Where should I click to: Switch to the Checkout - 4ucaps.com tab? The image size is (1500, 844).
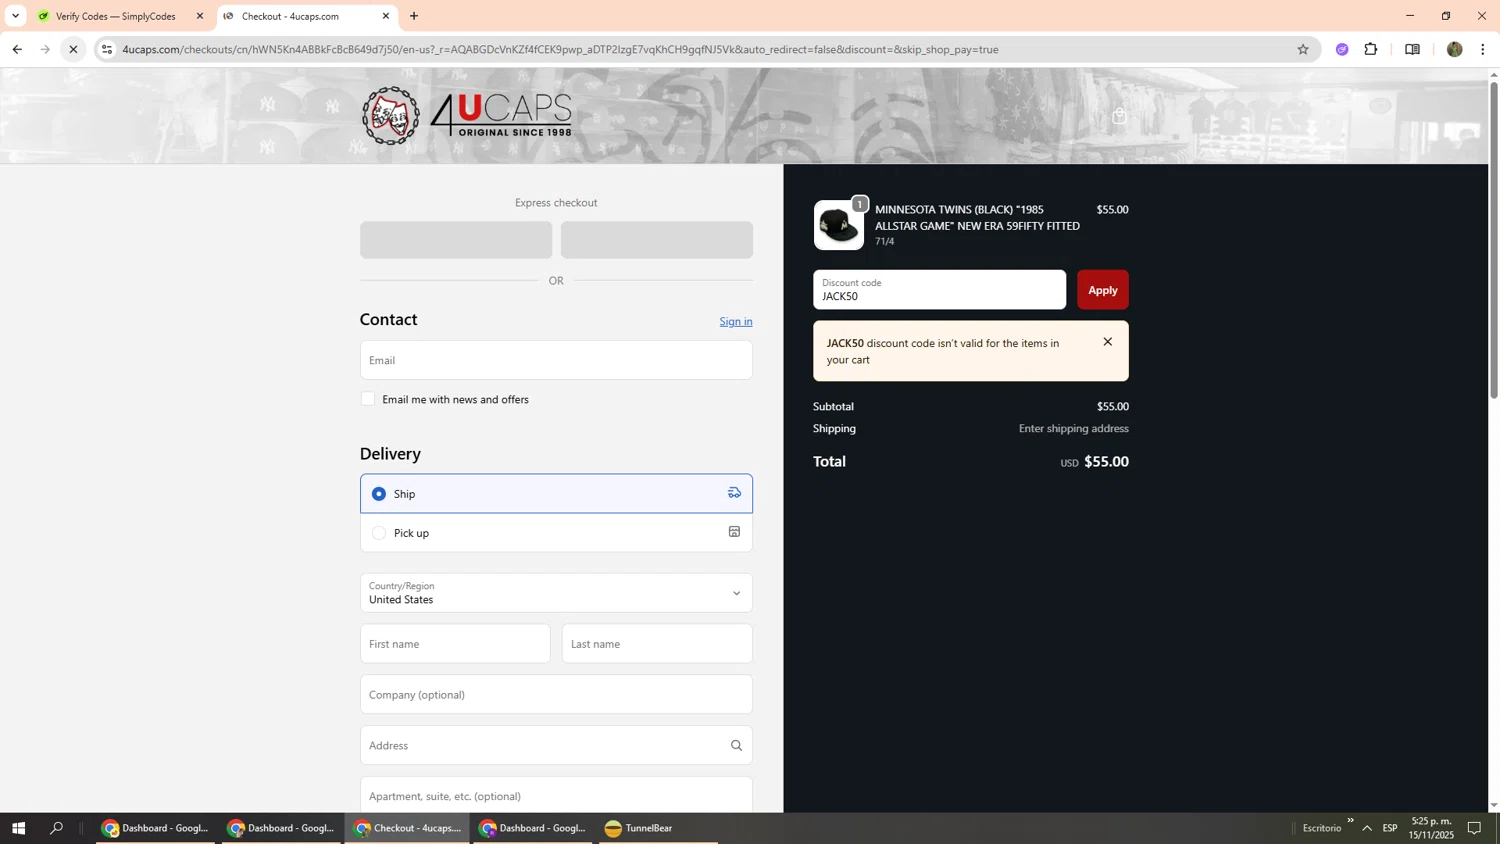point(306,16)
